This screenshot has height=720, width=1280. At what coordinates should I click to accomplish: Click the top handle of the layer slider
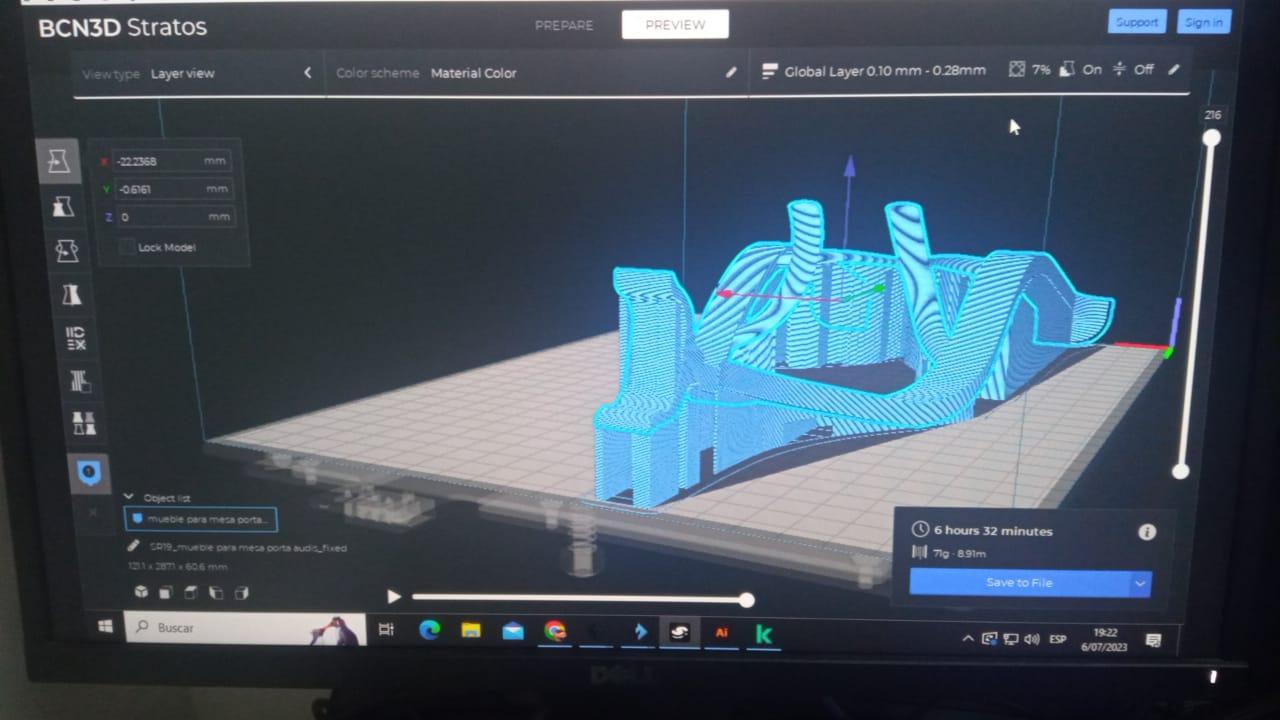pos(1211,138)
